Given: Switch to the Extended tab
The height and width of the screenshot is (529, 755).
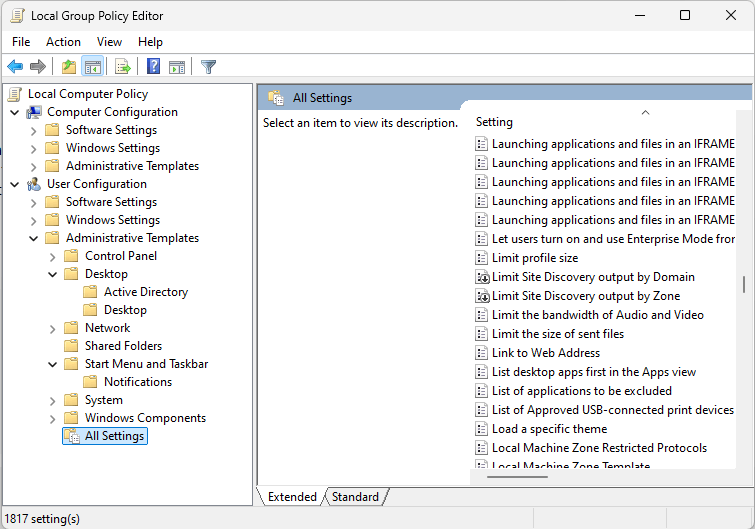Looking at the screenshot, I should coord(292,497).
